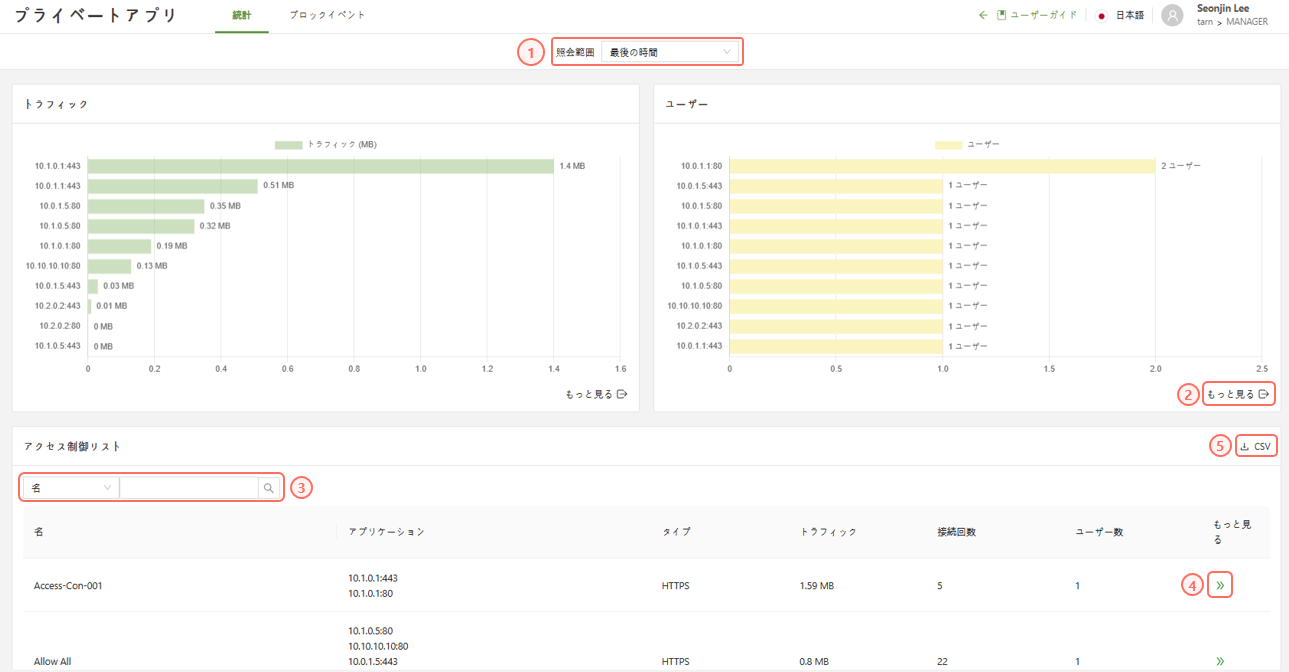Click the user avatar icon
The width and height of the screenshot is (1289, 672).
pos(1172,16)
